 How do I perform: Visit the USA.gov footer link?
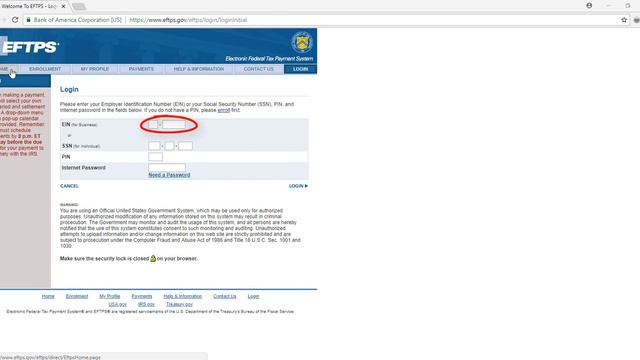(x=118, y=304)
